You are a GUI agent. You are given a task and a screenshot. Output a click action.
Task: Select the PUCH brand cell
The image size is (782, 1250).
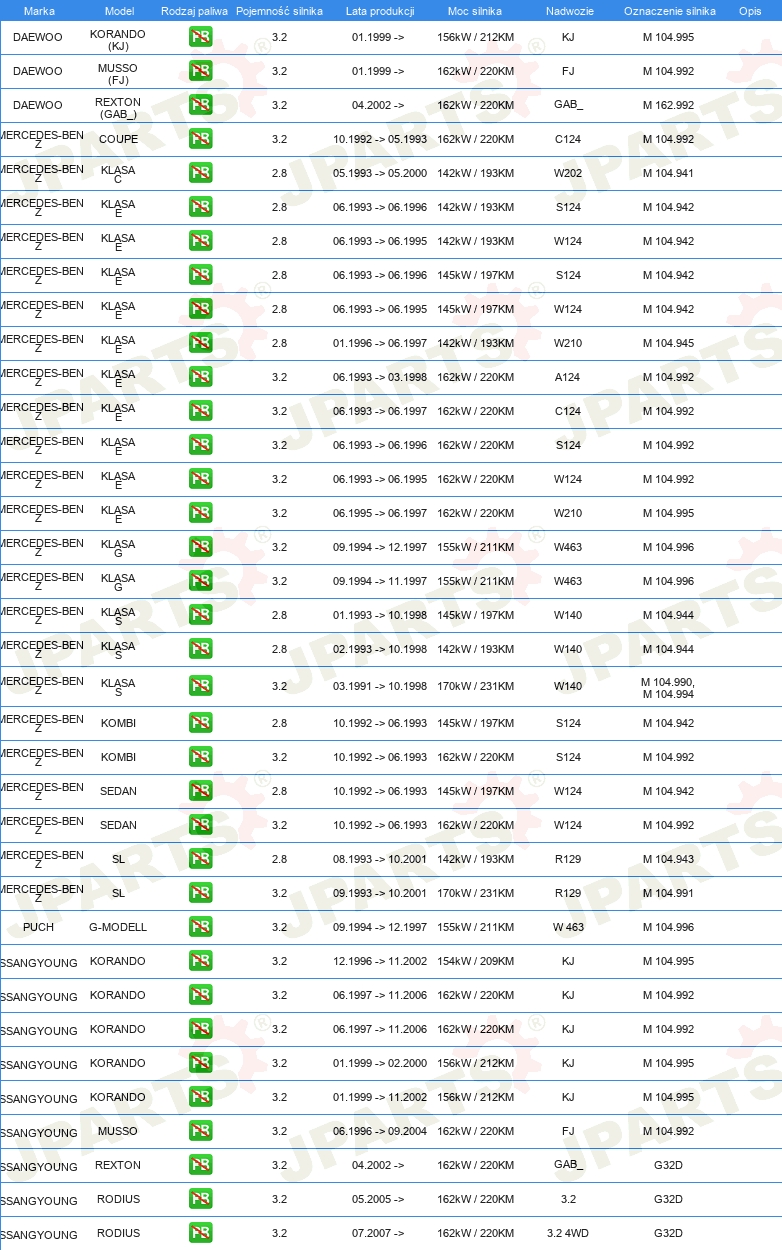(38, 928)
